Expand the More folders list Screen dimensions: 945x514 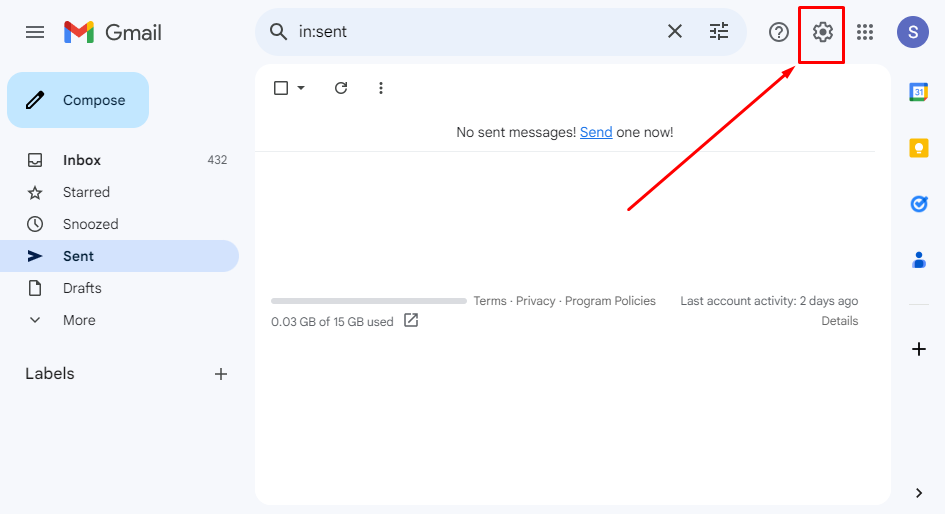point(119,320)
